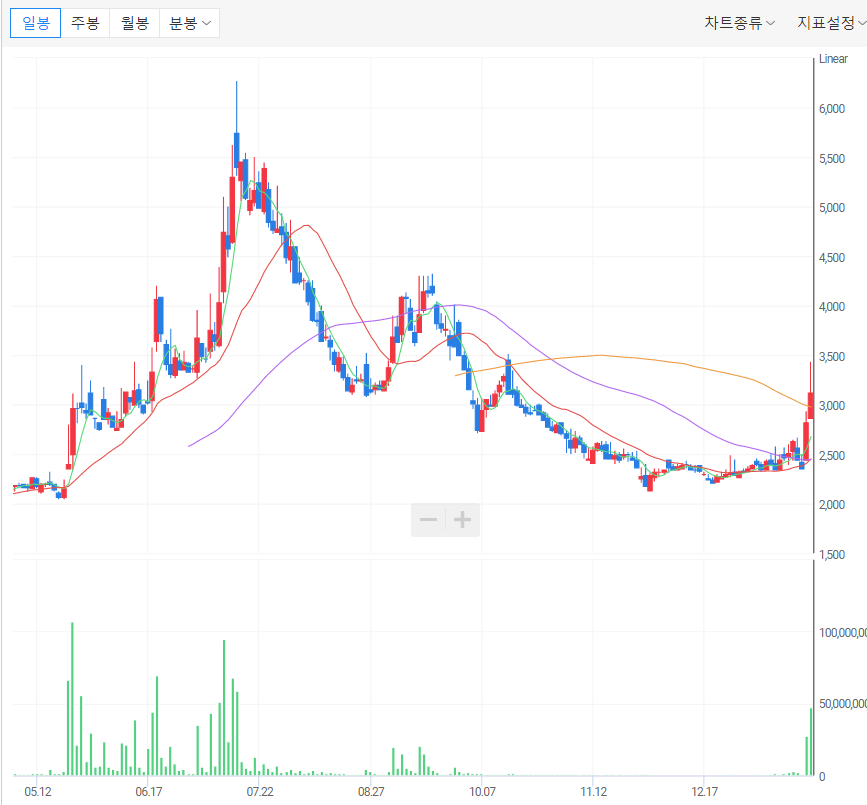Click the 10.07 date axis label

483,792
